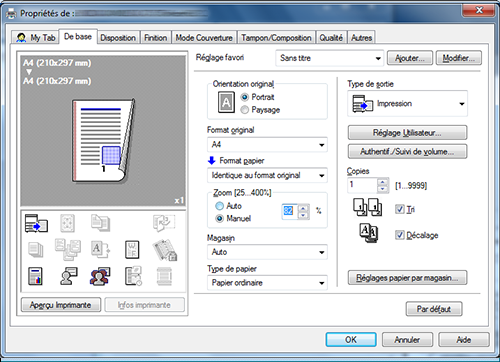Click the Ajouter button
This screenshot has width=500, height=362.
410,58
